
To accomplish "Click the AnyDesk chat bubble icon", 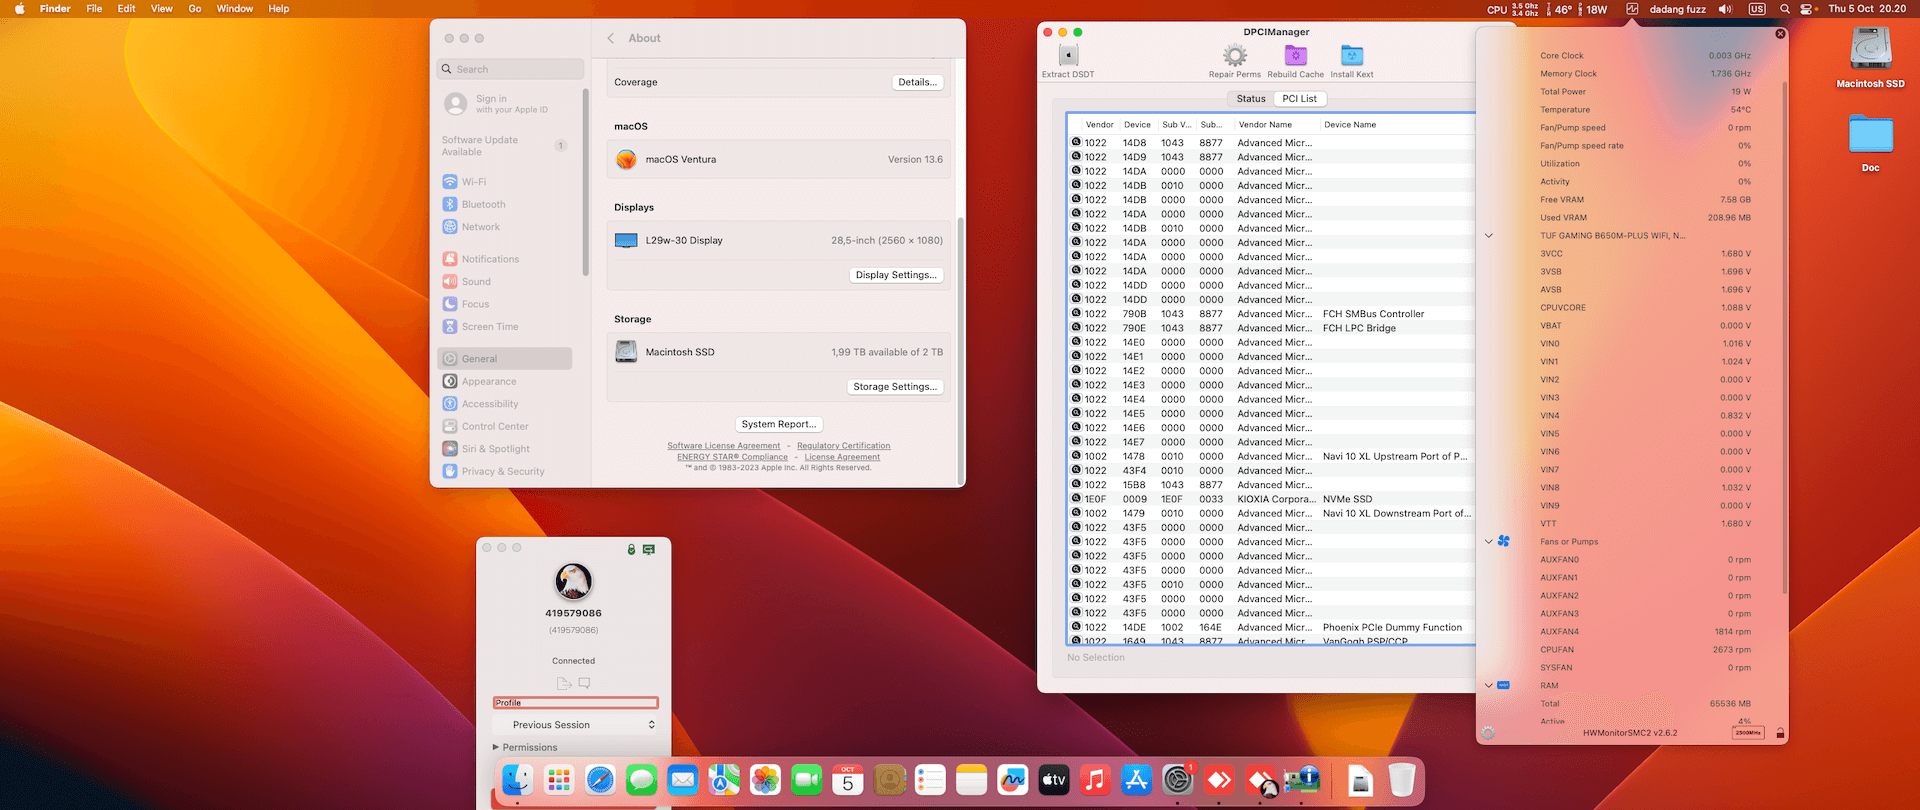I will click(x=585, y=684).
